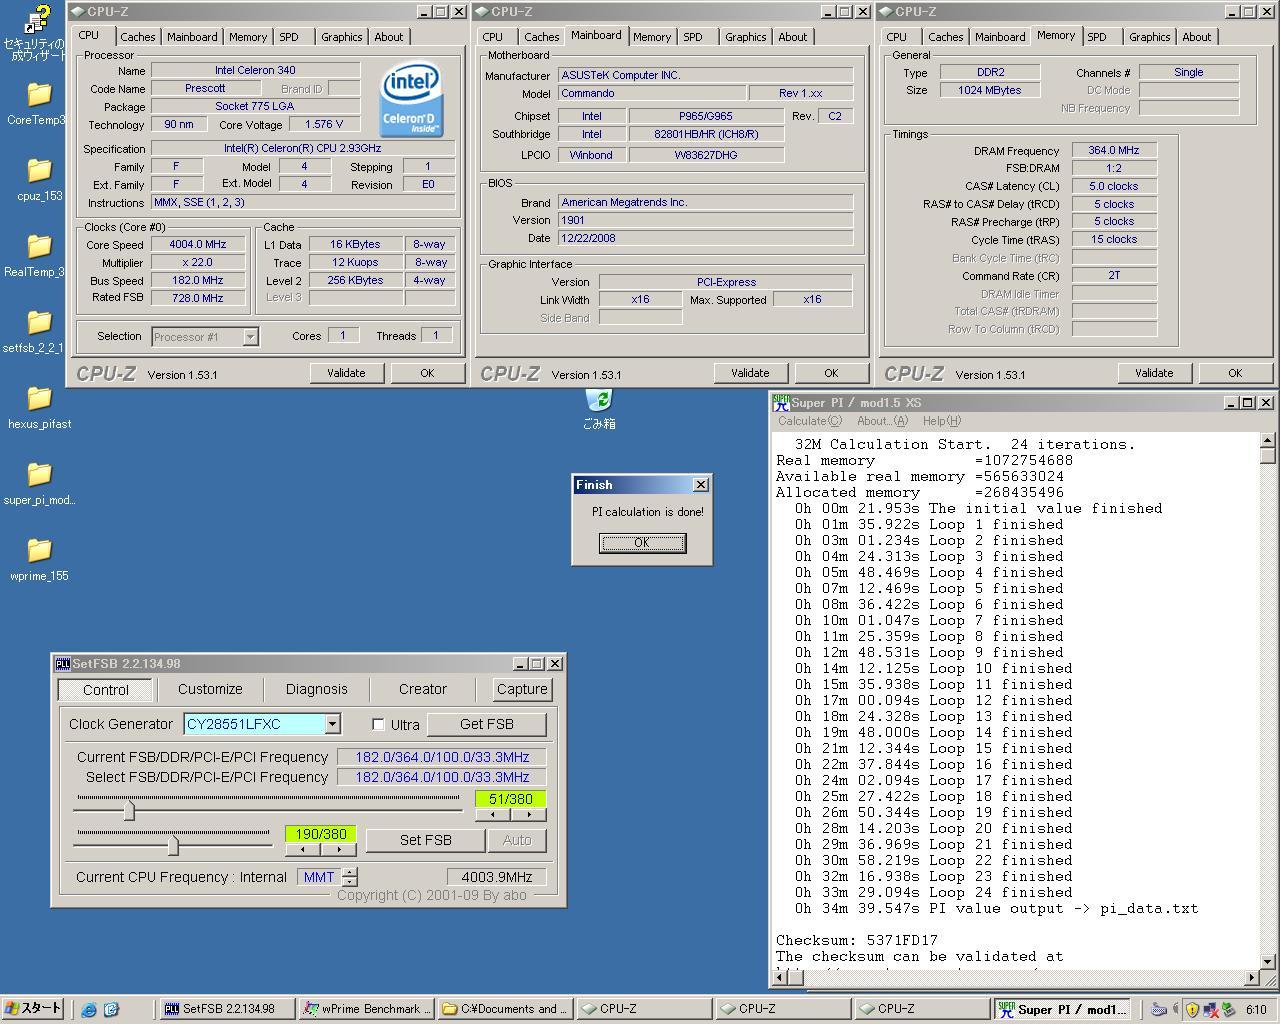Open SPD tab in Mainboard CPU-Z window
Image resolution: width=1280 pixels, height=1024 pixels.
(692, 37)
